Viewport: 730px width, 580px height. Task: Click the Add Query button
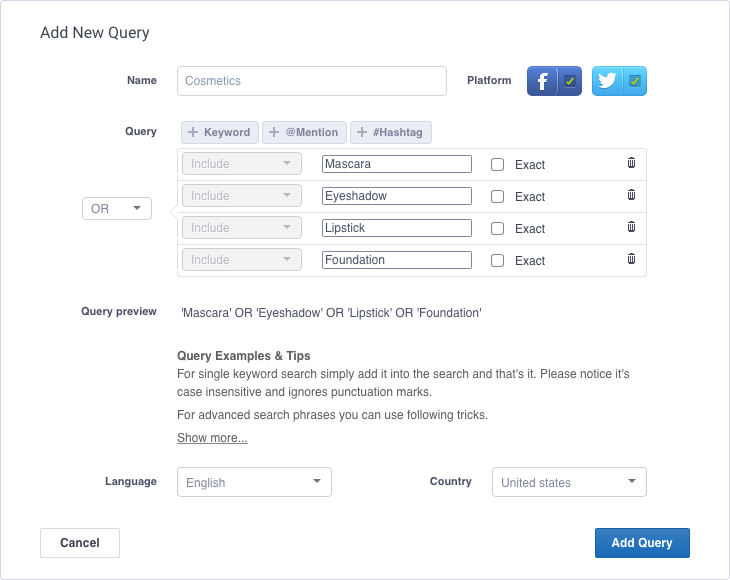tap(642, 543)
